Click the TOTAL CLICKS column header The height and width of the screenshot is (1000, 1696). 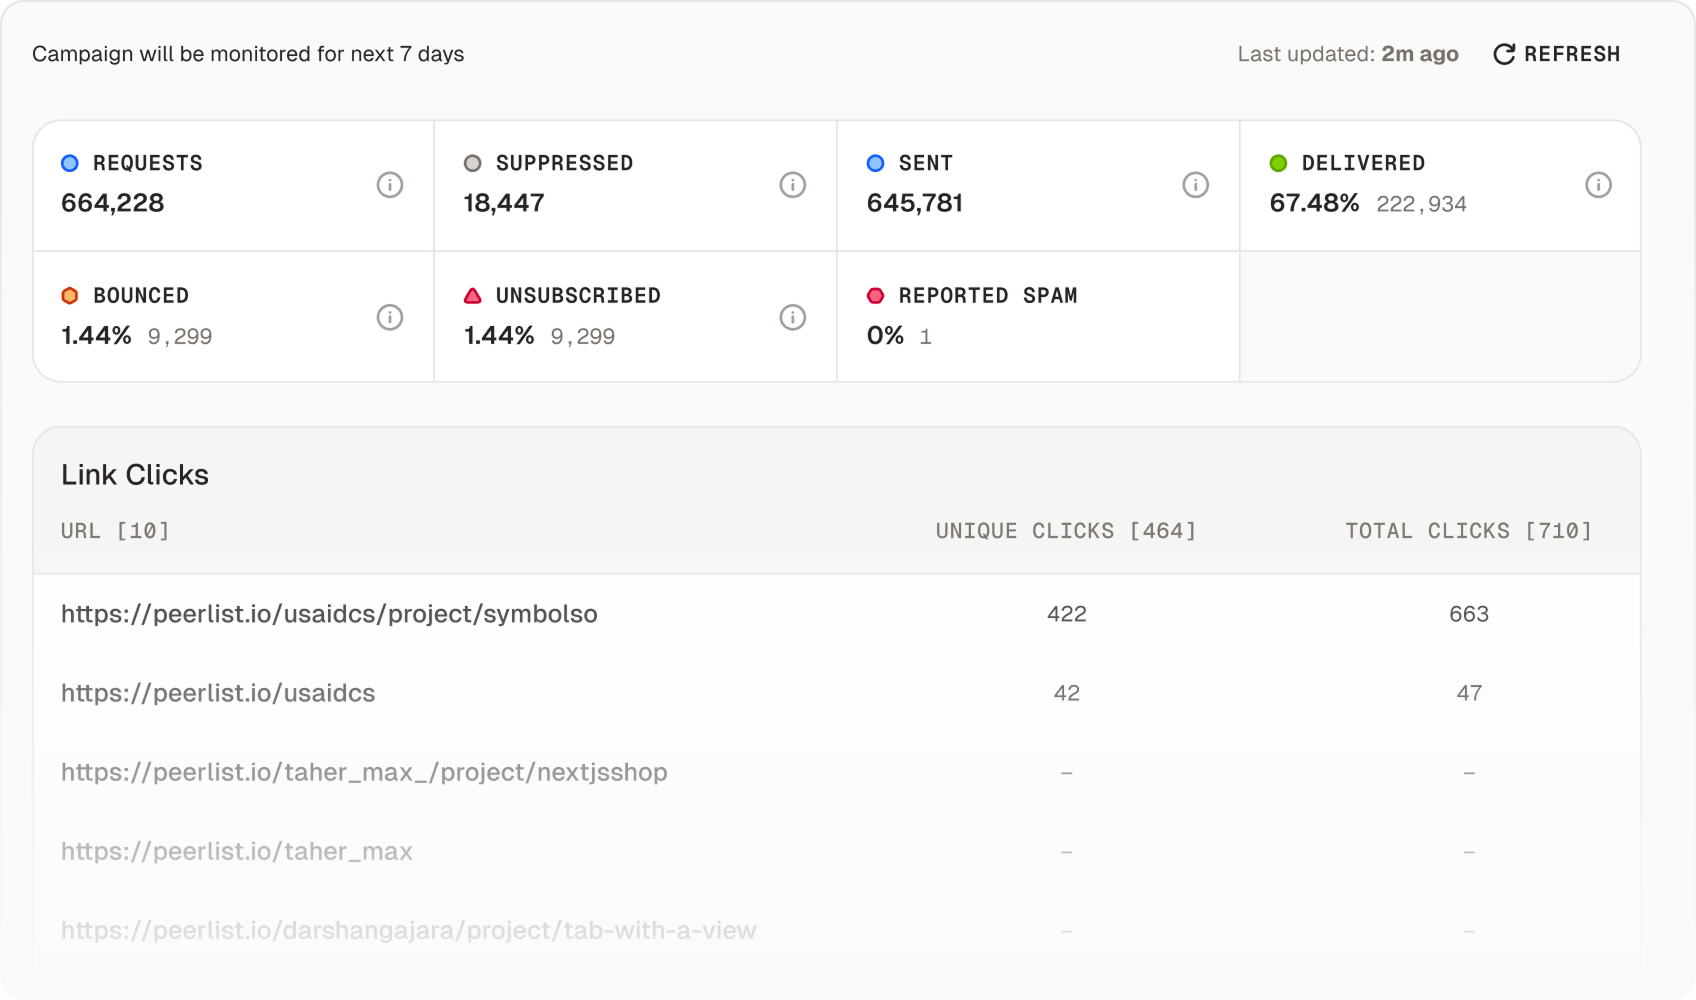(x=1467, y=531)
